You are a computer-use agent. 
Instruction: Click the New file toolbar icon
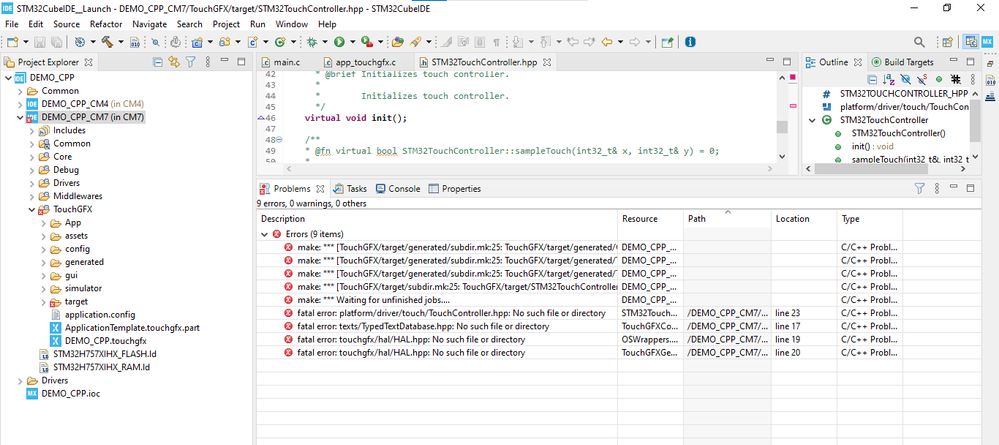click(x=13, y=42)
